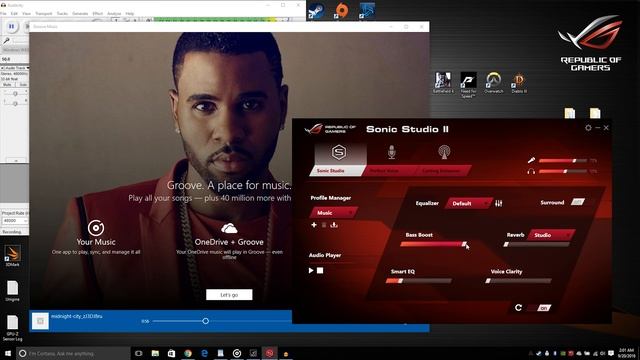Open Audacity Analyze menu
The height and width of the screenshot is (360, 640).
coord(114,13)
